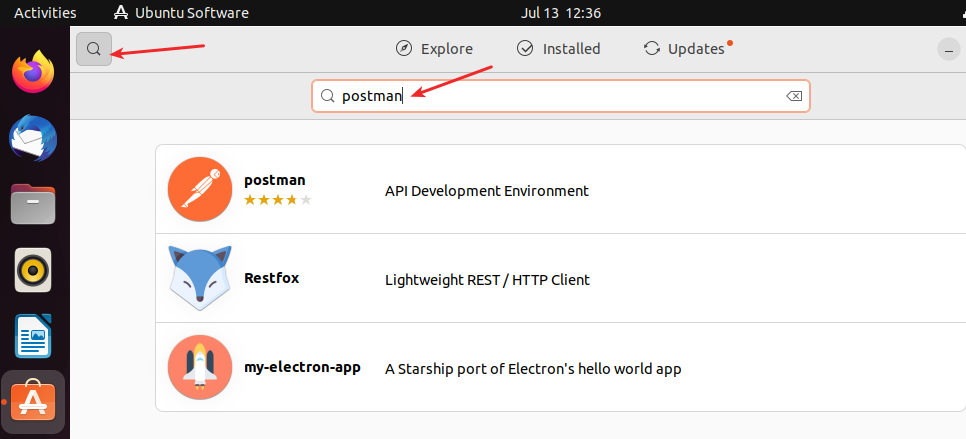Screen dimensions: 966x439
Task: Open Activities overview
Action: (x=45, y=13)
